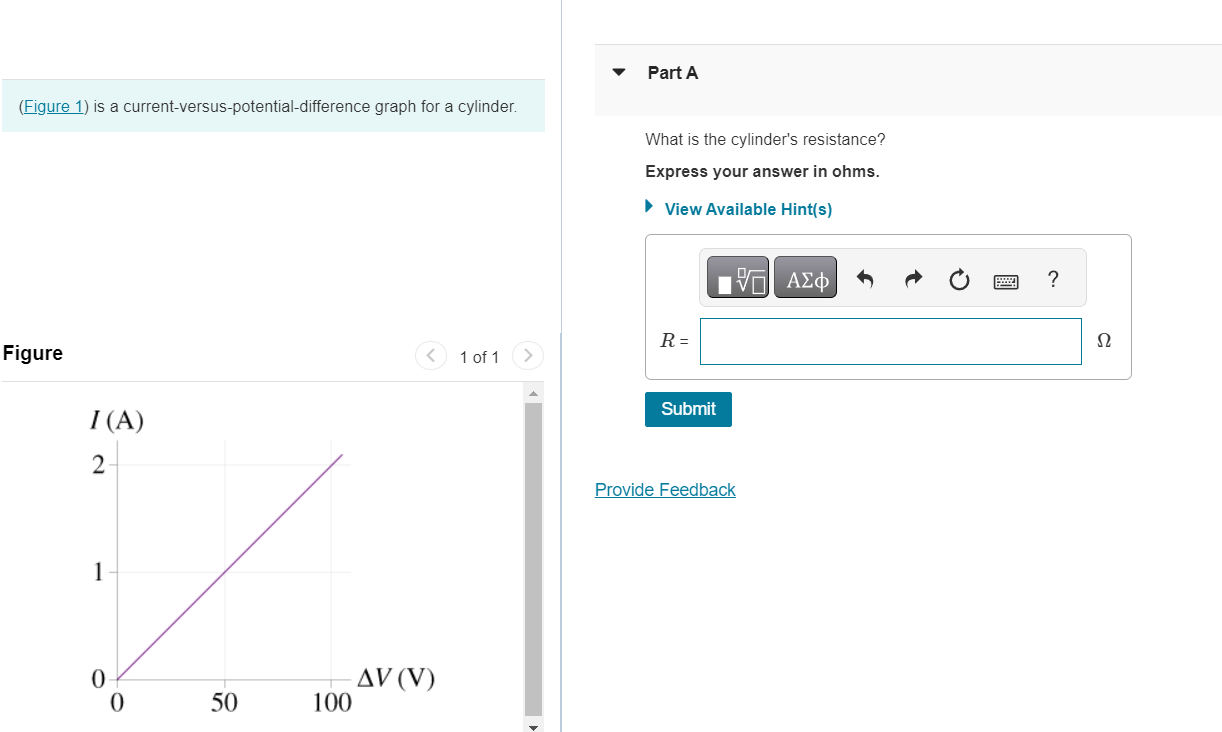Open Provide Feedback
Viewport: 1222px width, 732px height.
pyautogui.click(x=665, y=489)
